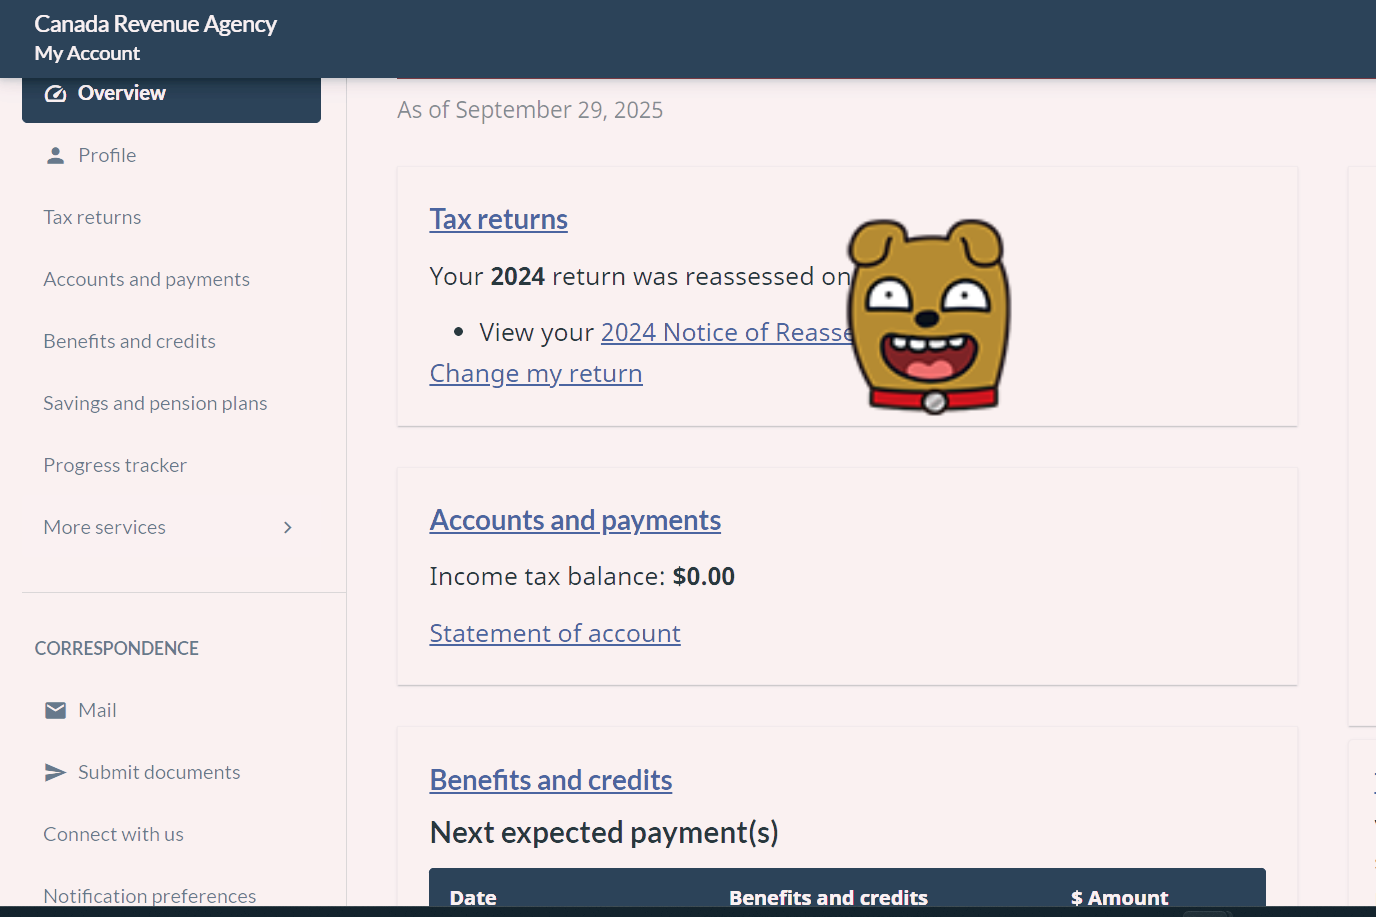Click the income tax balance $0.00 value

(x=704, y=576)
